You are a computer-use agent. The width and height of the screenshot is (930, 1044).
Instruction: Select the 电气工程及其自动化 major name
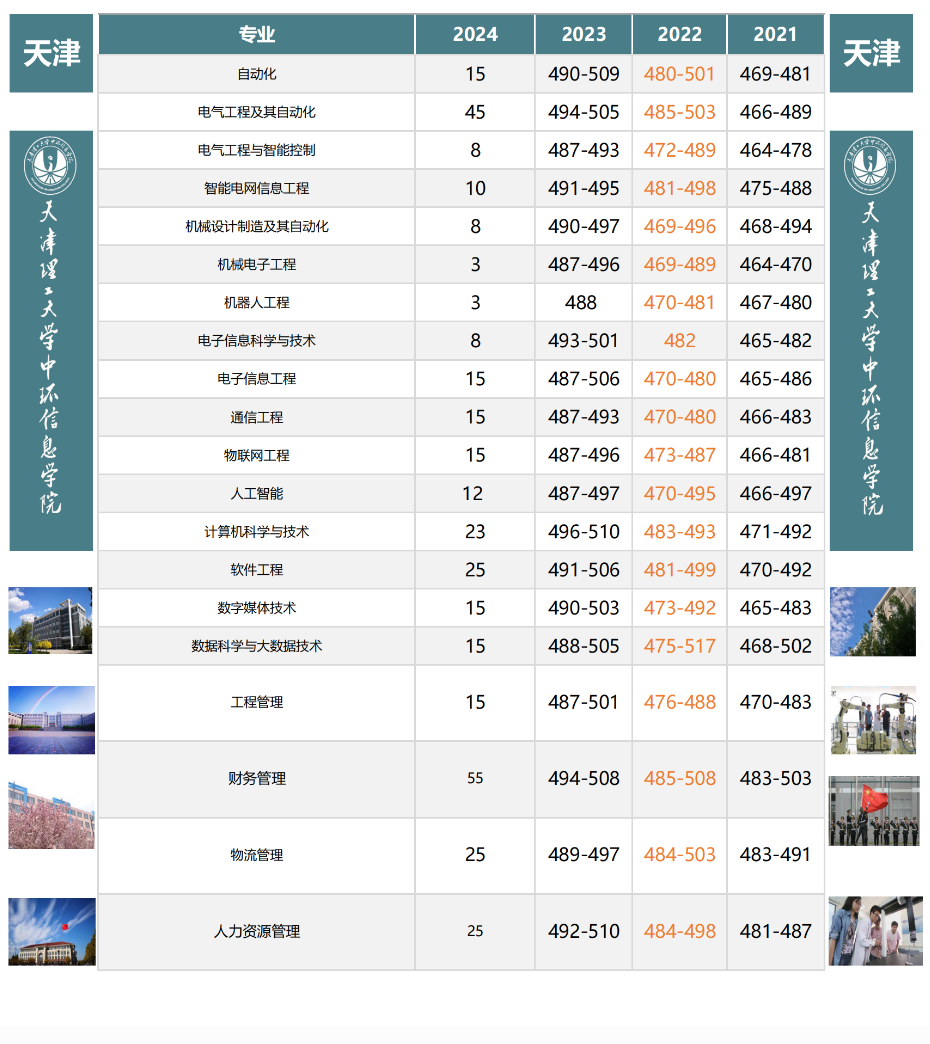pyautogui.click(x=257, y=112)
